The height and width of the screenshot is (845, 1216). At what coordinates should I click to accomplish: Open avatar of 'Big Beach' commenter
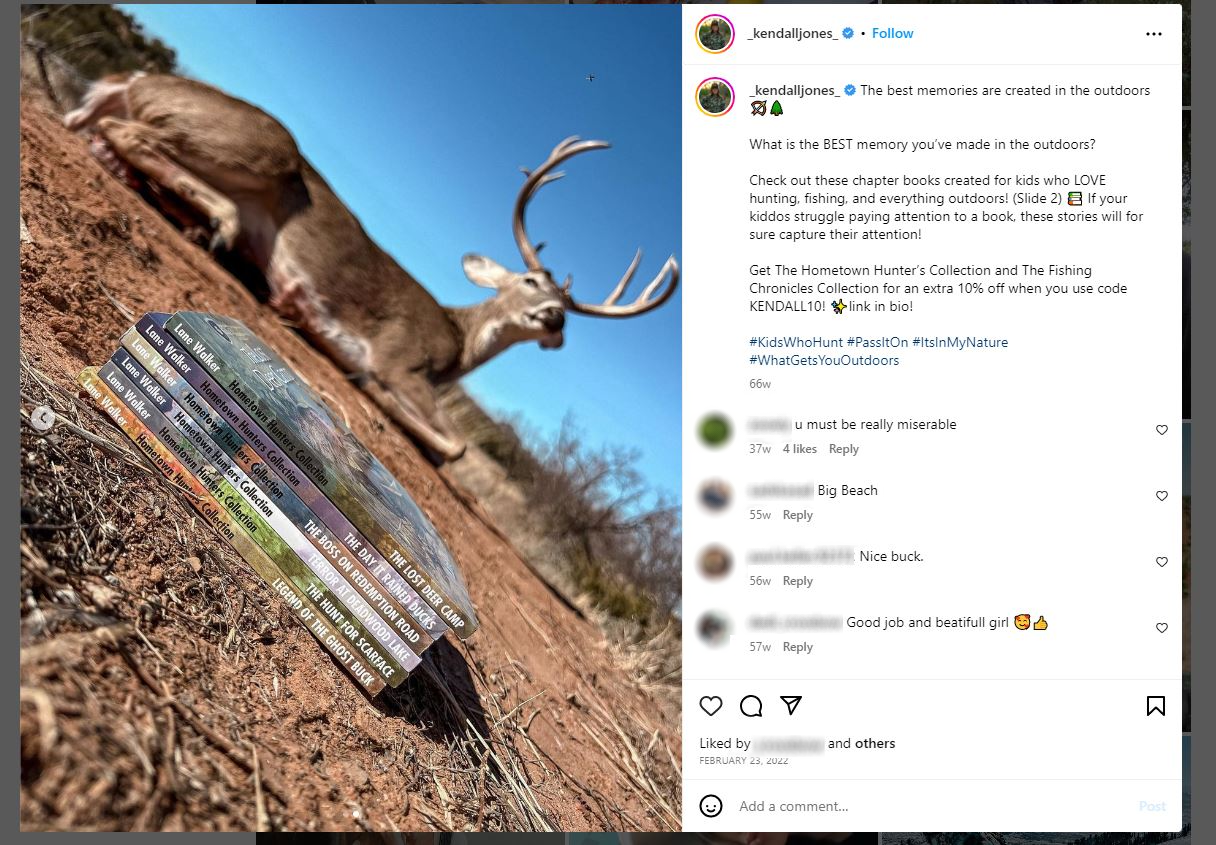pyautogui.click(x=715, y=497)
